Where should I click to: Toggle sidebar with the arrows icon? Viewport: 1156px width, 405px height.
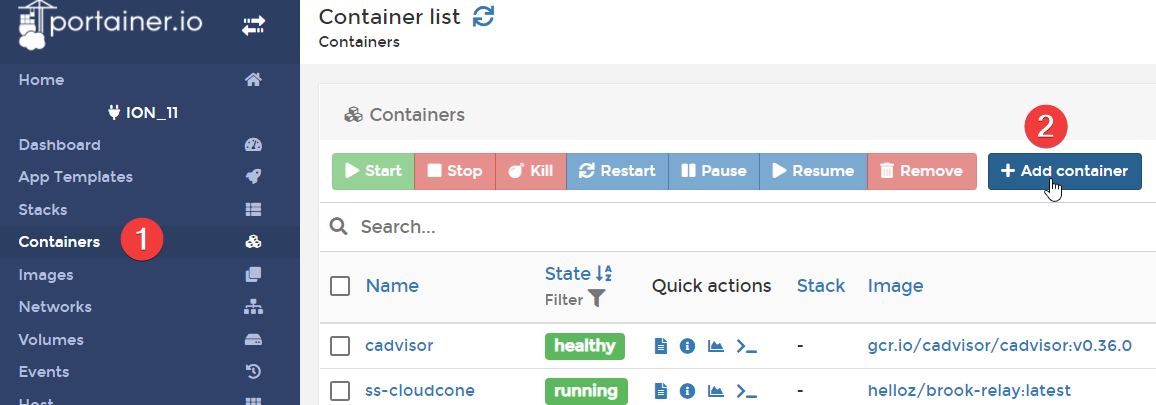[x=253, y=26]
